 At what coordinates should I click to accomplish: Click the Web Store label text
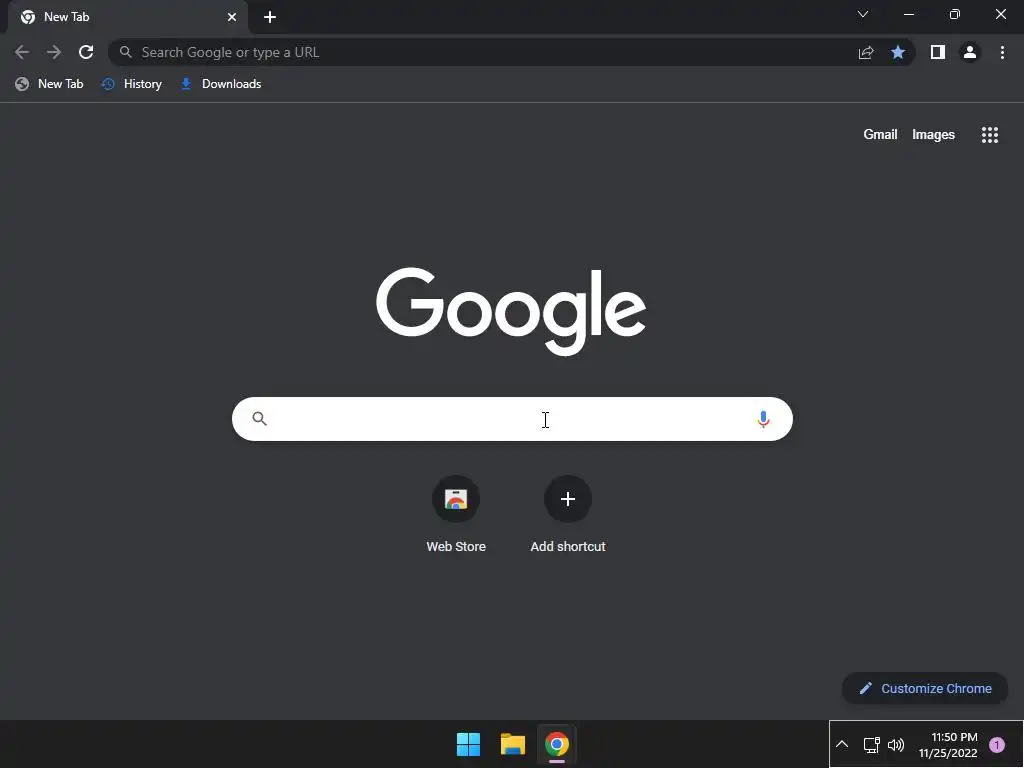point(456,547)
